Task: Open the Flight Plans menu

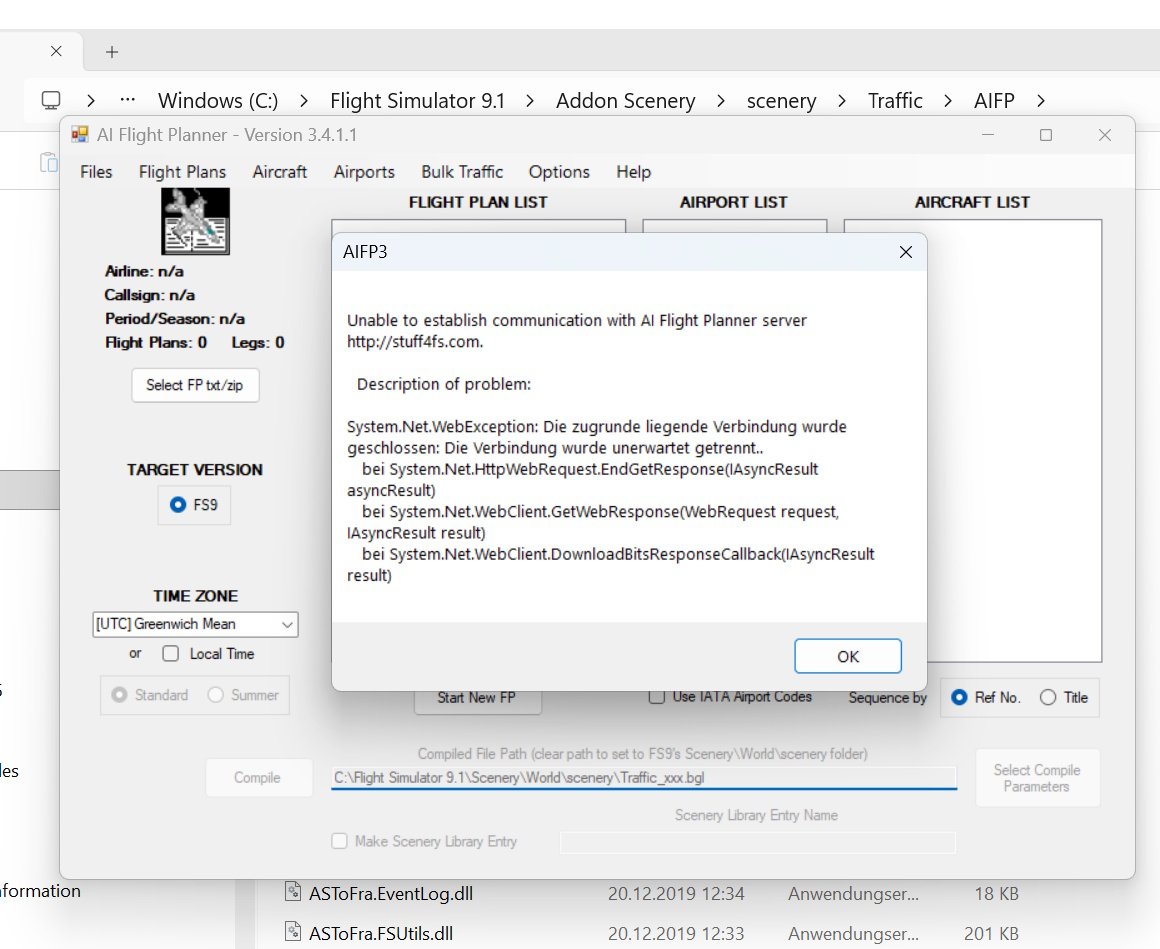Action: pos(182,172)
